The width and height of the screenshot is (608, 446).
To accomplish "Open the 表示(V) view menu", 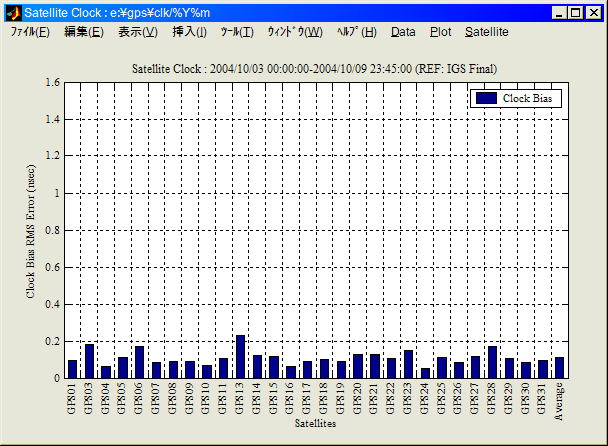I will (x=137, y=32).
